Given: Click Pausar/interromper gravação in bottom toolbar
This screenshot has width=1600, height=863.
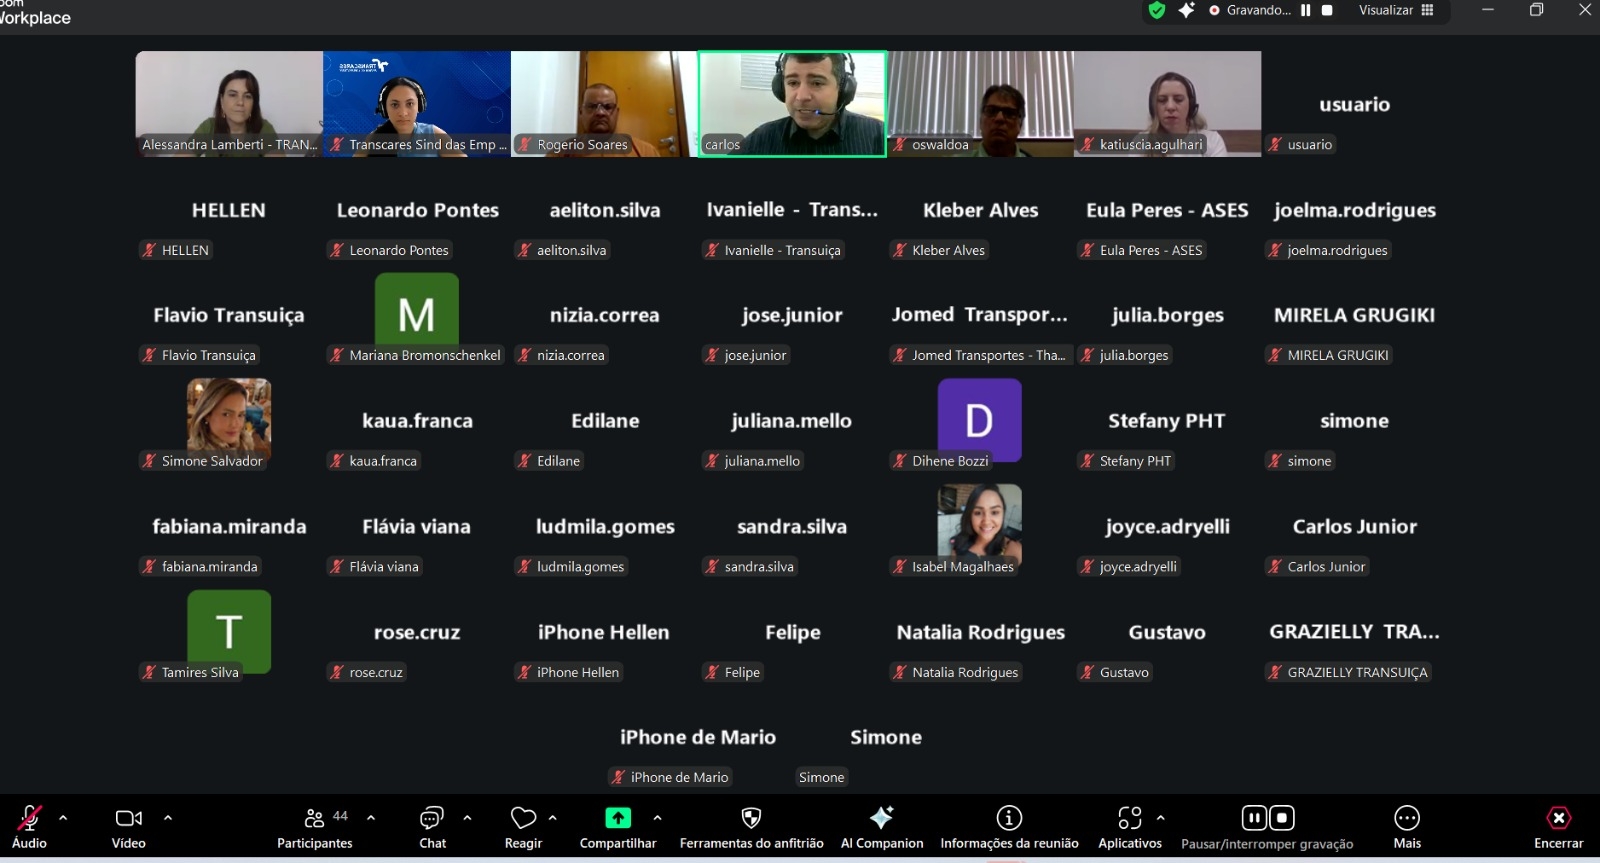Looking at the screenshot, I should 1267,827.
